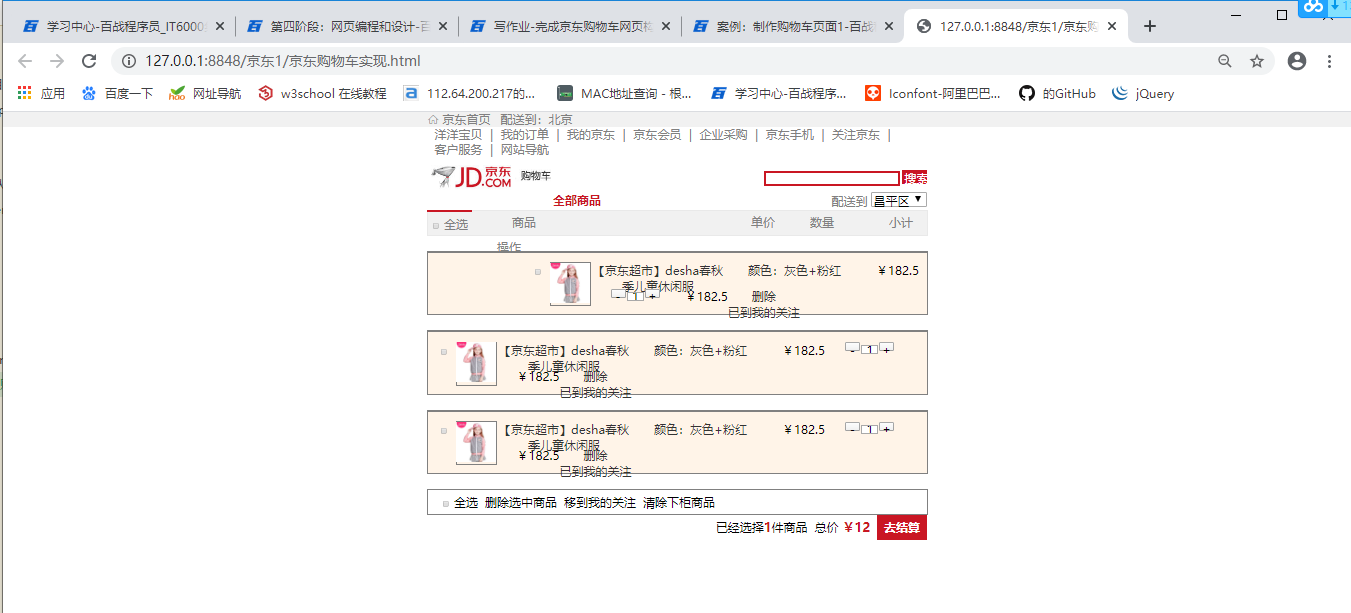Screen dimensions: 1351x613
Task: Switch to 写作业-完成京东购物车 tab
Action: pos(571,26)
